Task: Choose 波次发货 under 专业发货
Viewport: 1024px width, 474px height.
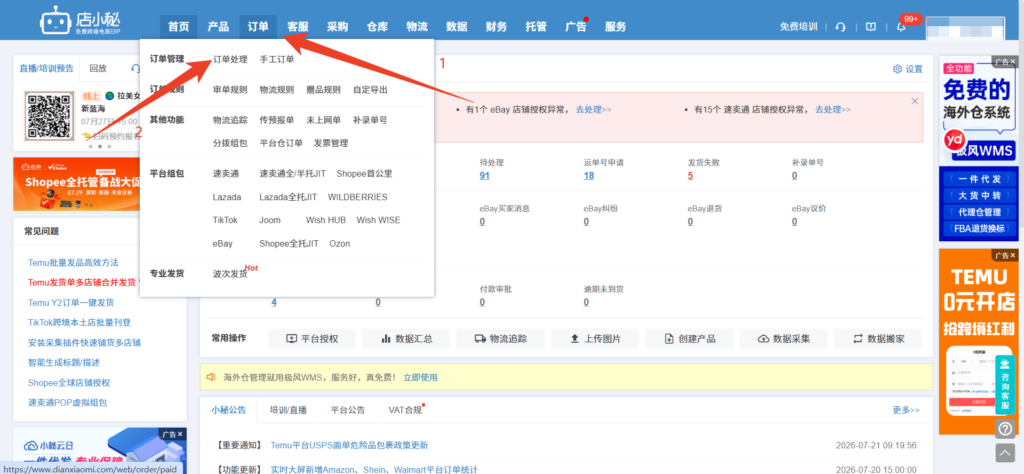Action: [x=230, y=274]
